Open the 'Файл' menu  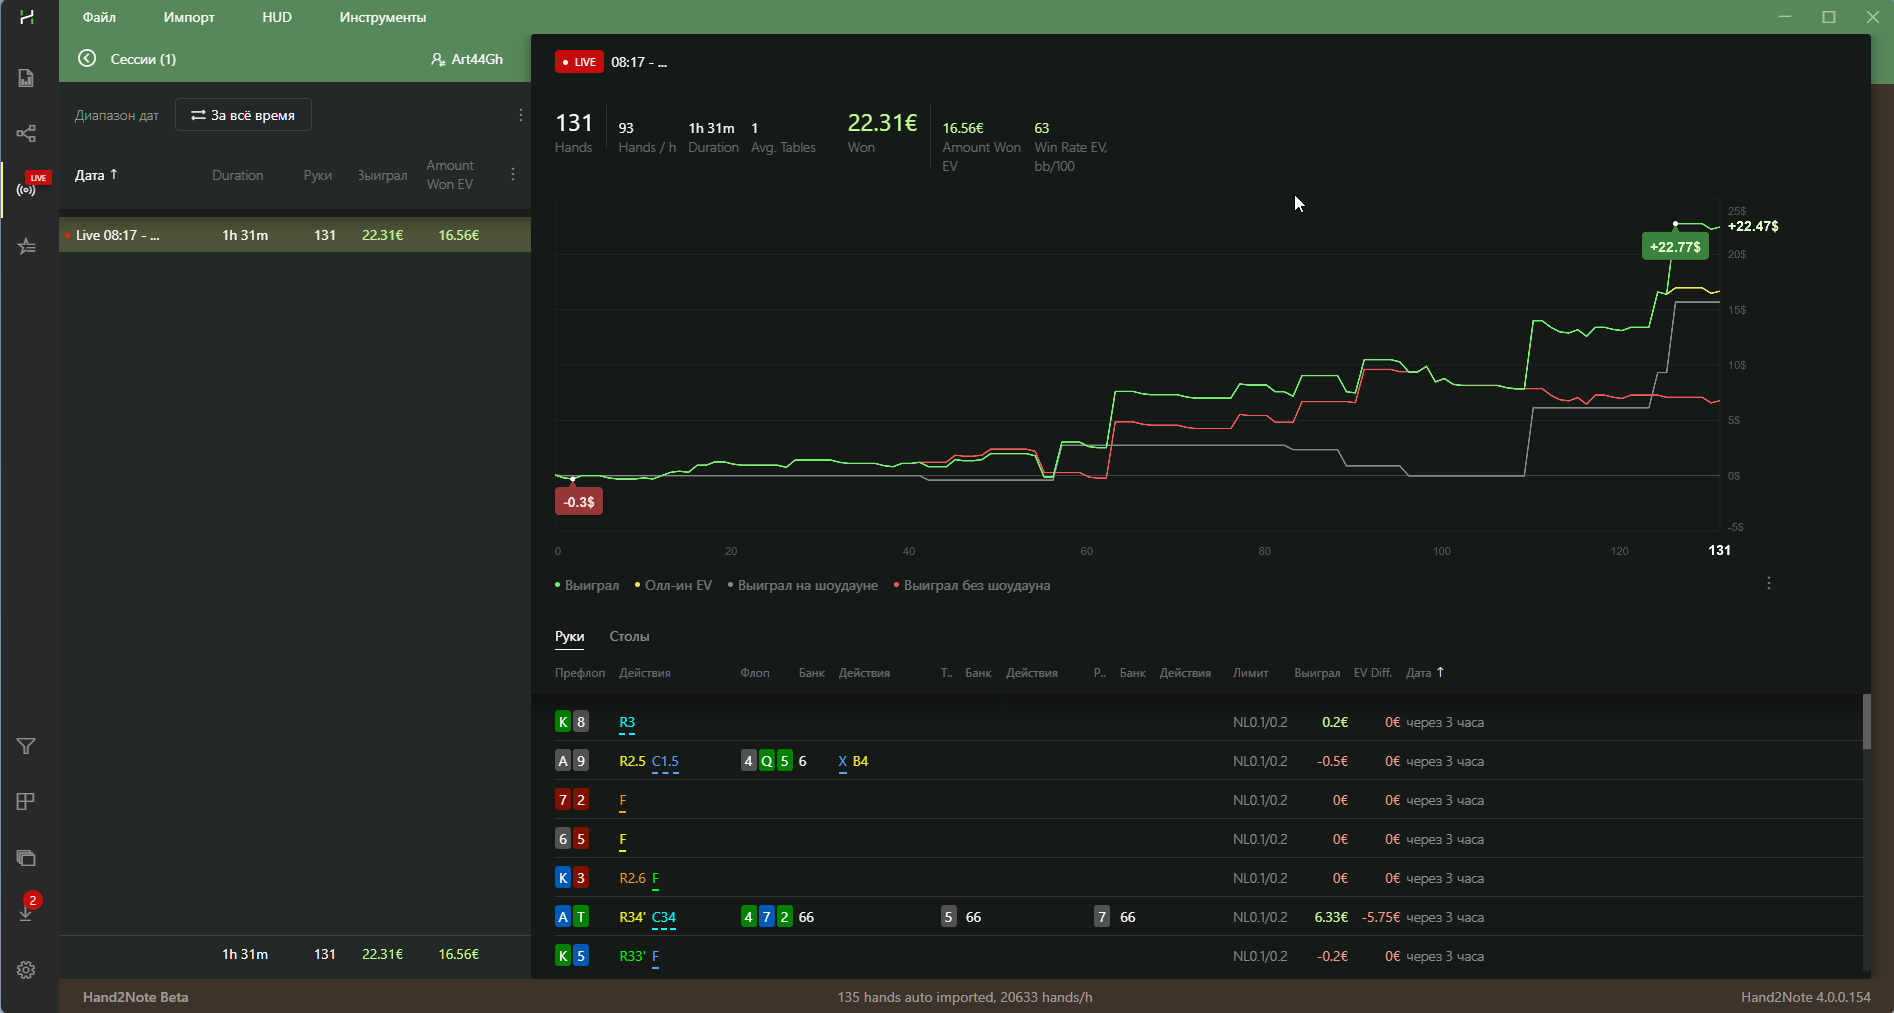(99, 17)
